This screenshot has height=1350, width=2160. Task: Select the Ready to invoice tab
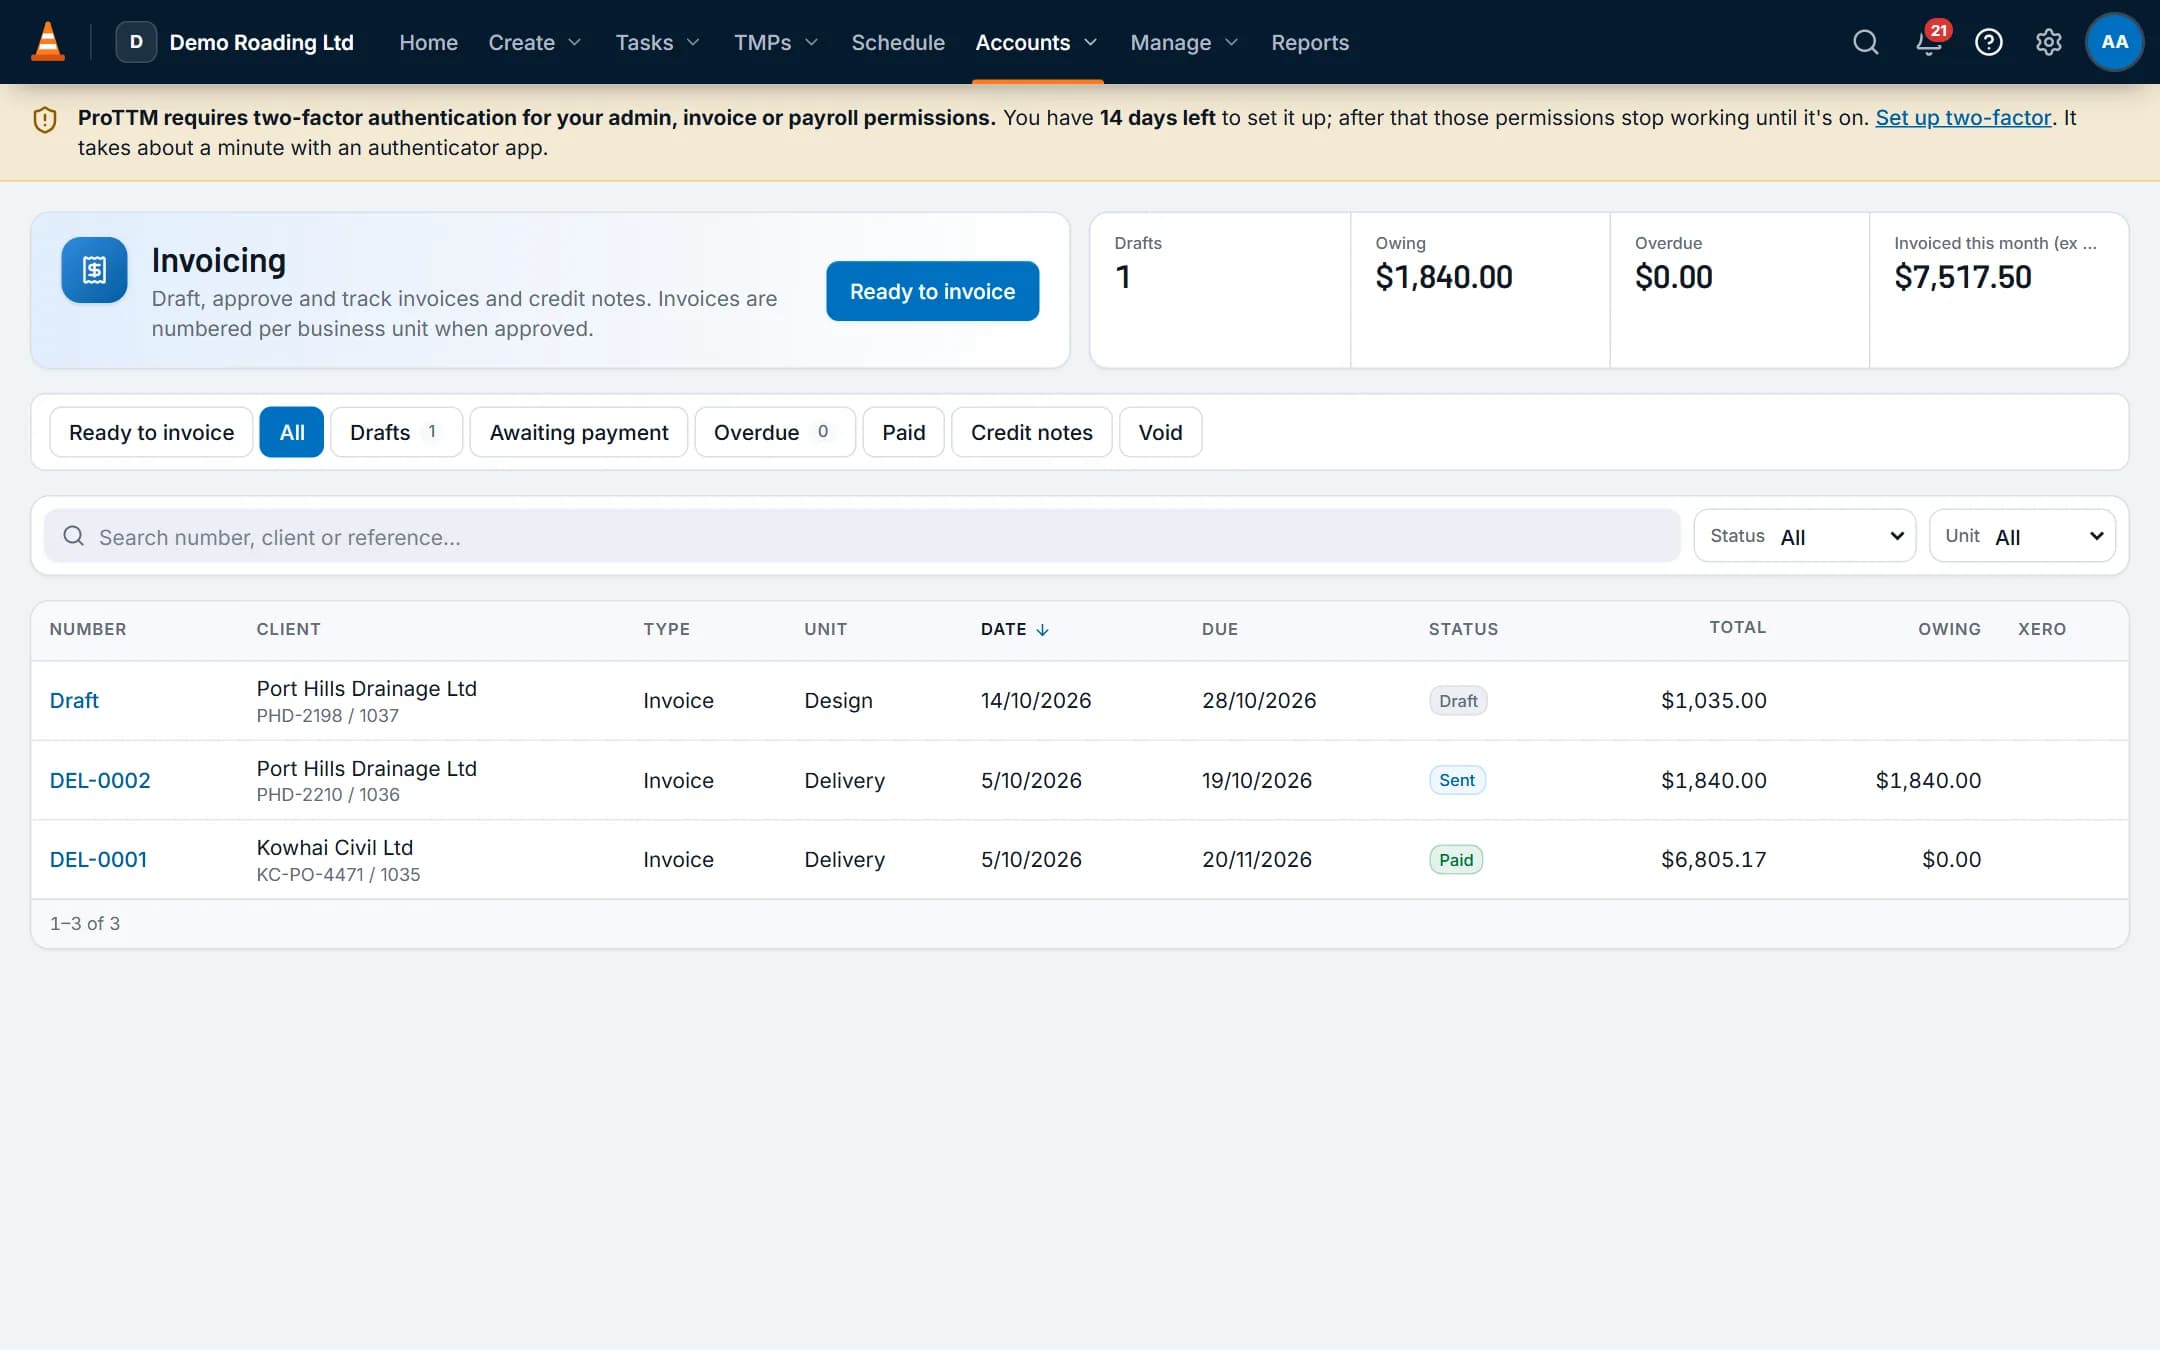(x=151, y=432)
